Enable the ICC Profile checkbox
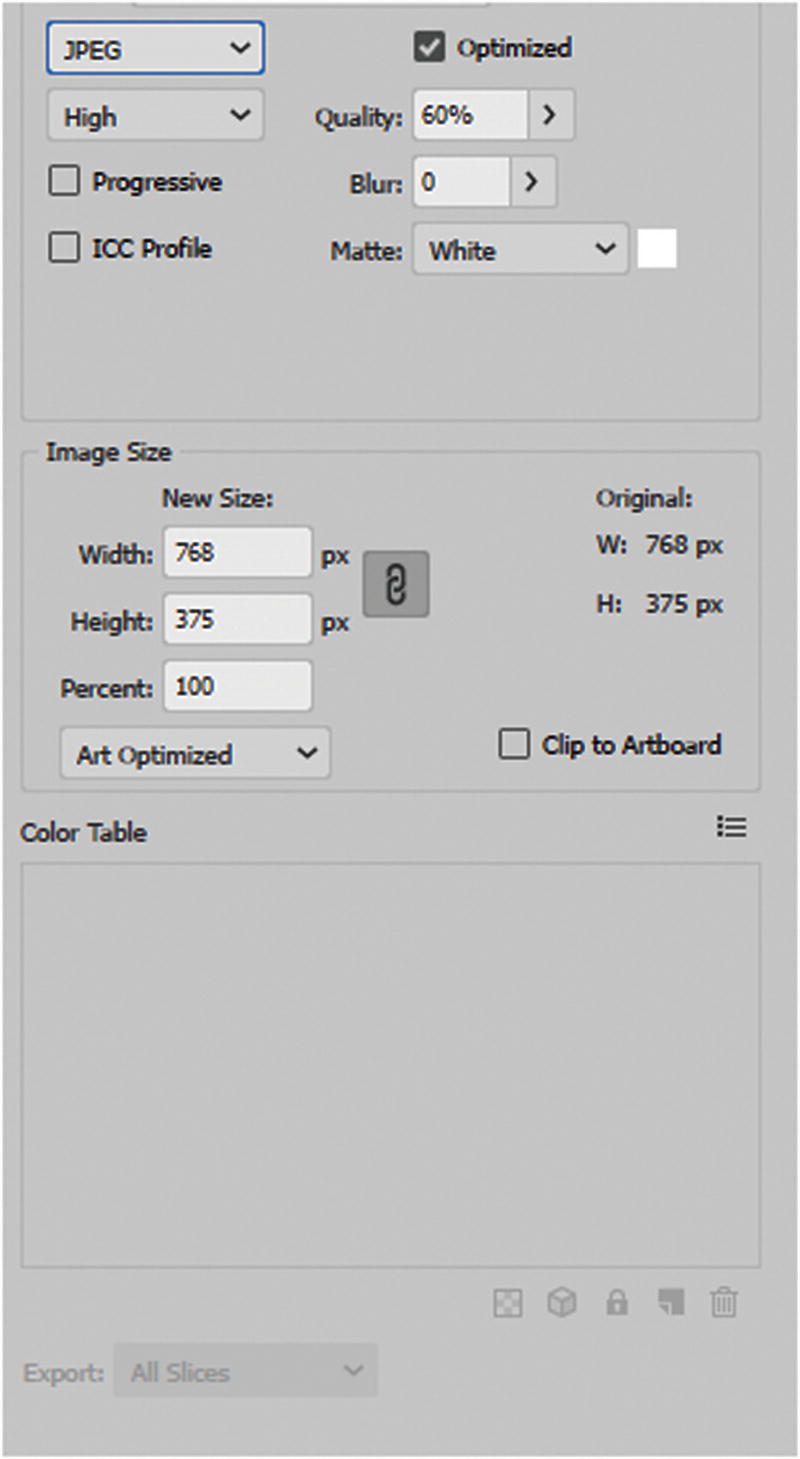Viewport: 800px width, 1459px height. tap(64, 249)
